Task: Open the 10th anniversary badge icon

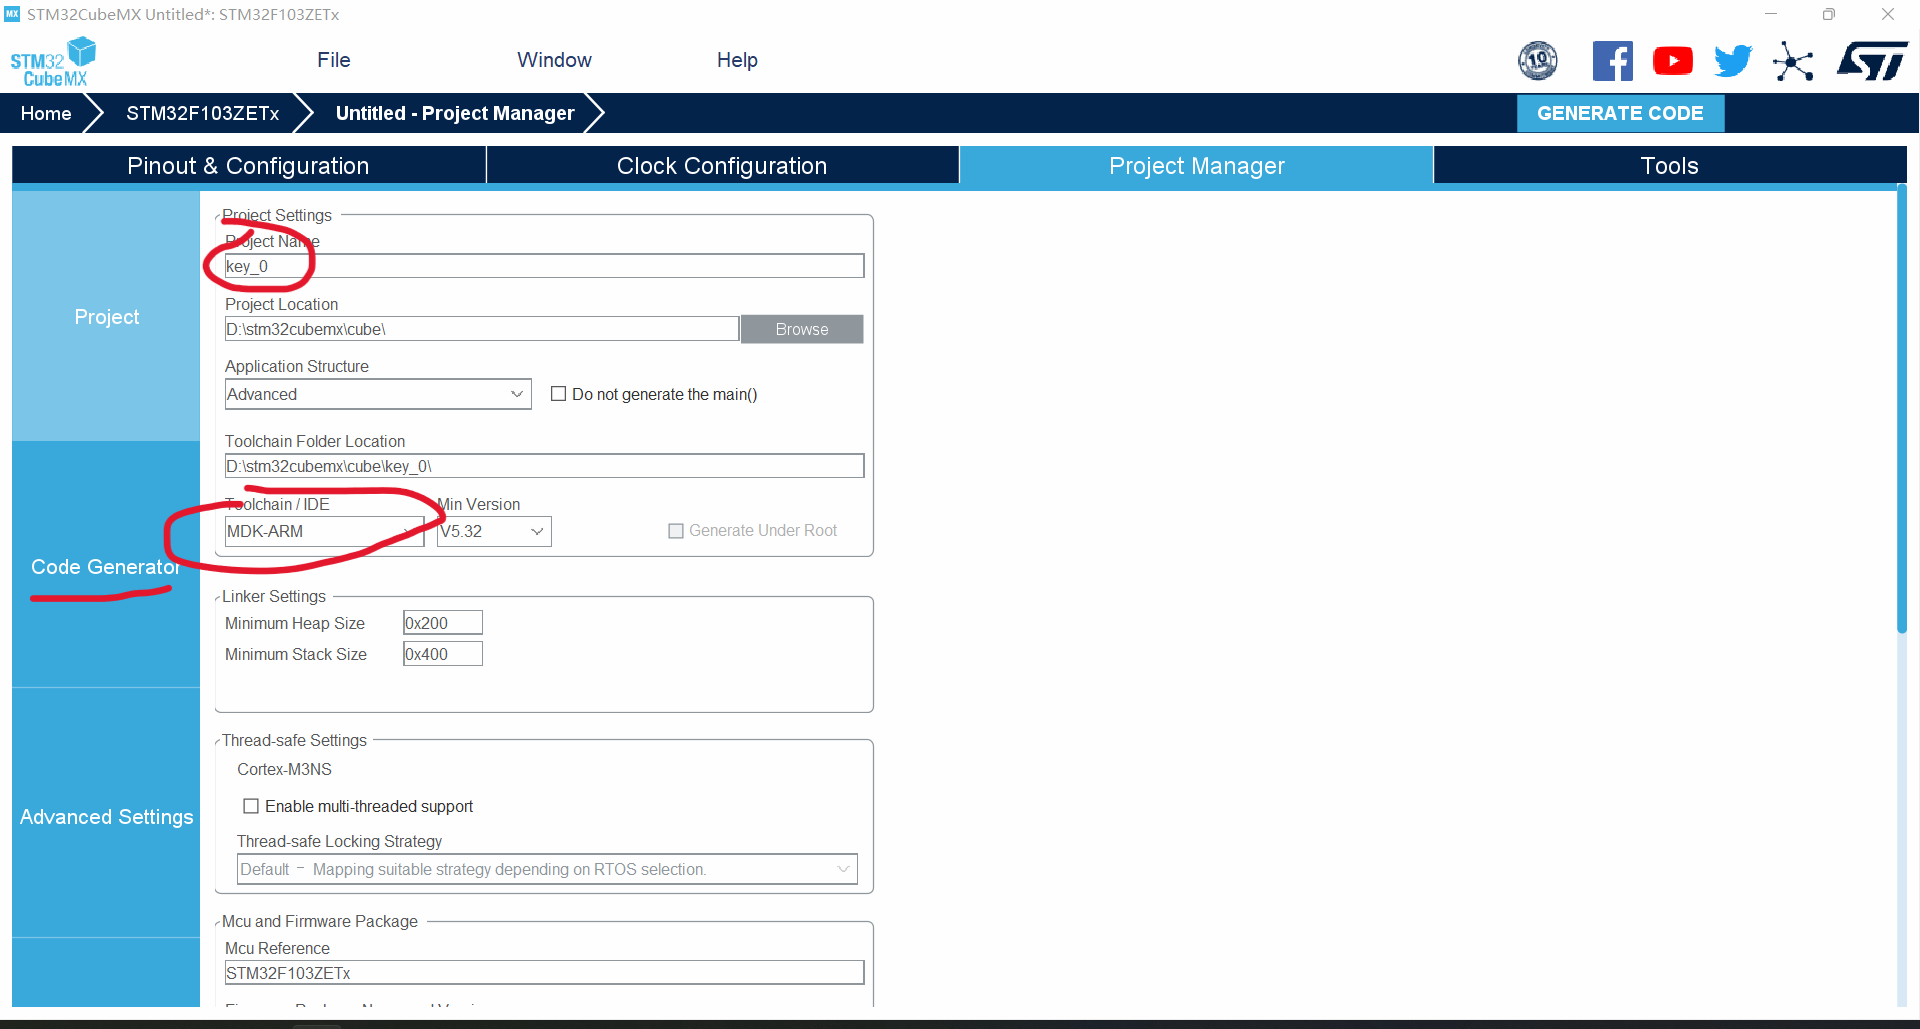Action: [1538, 61]
